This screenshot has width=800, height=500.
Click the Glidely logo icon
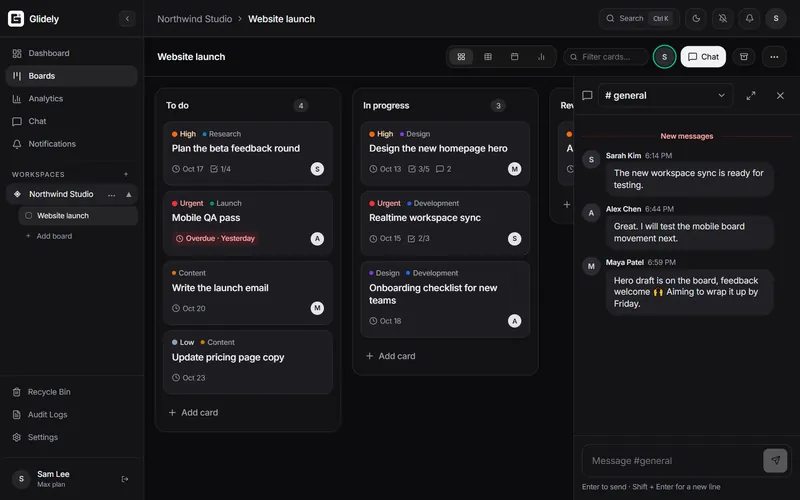[x=16, y=19]
